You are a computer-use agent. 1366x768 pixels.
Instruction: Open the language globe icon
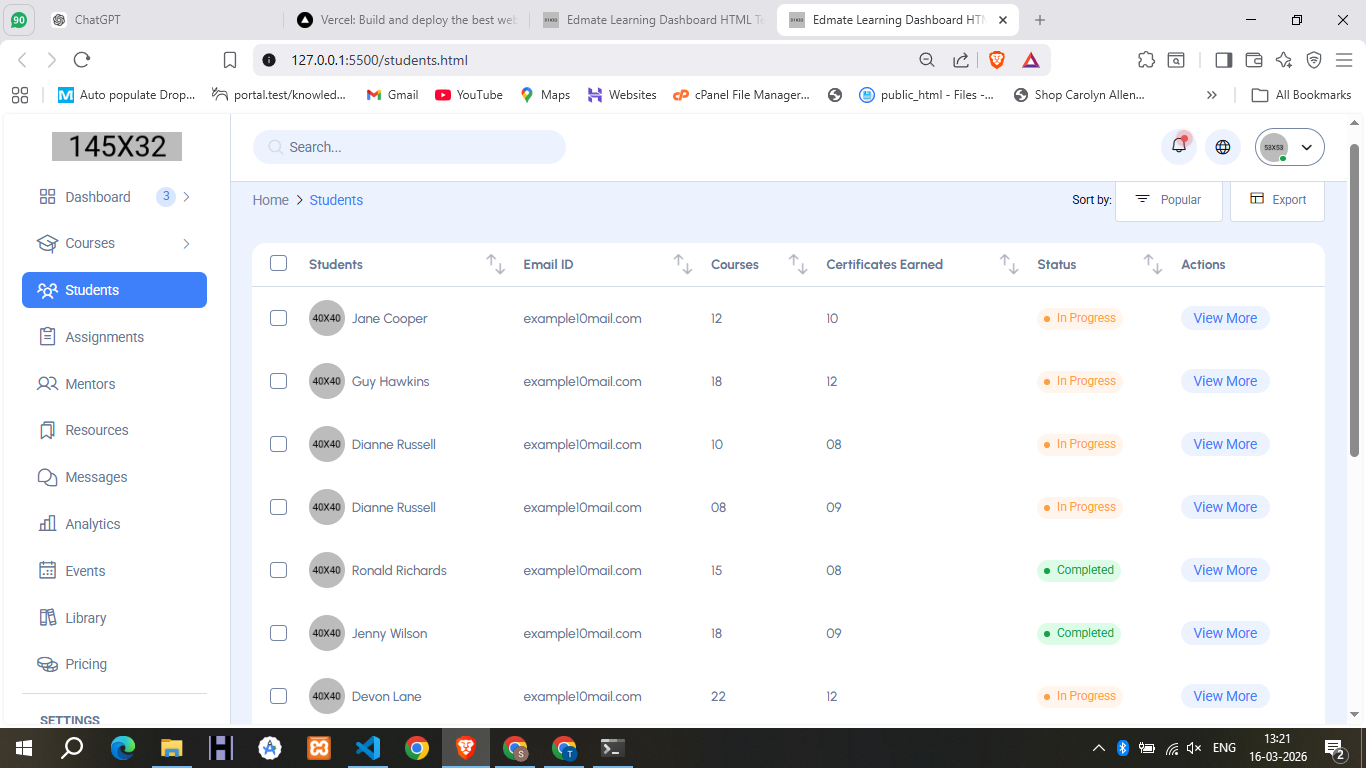click(1222, 147)
